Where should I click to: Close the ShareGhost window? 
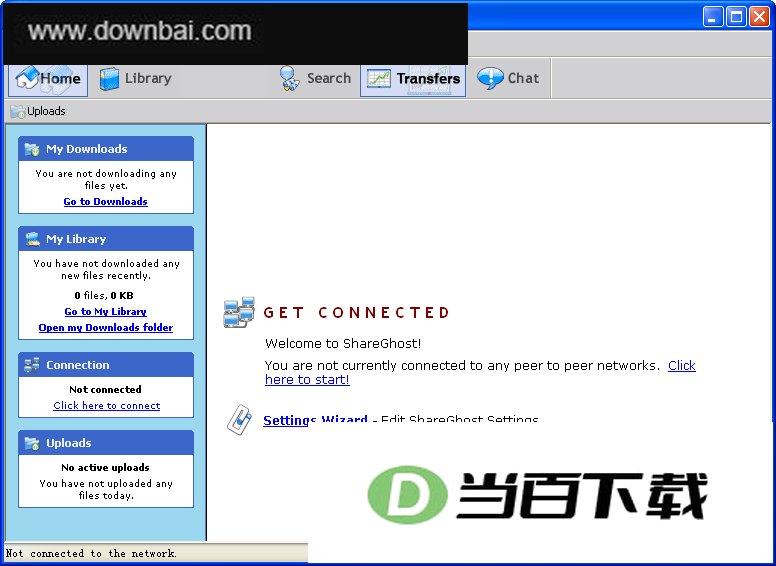(x=759, y=17)
